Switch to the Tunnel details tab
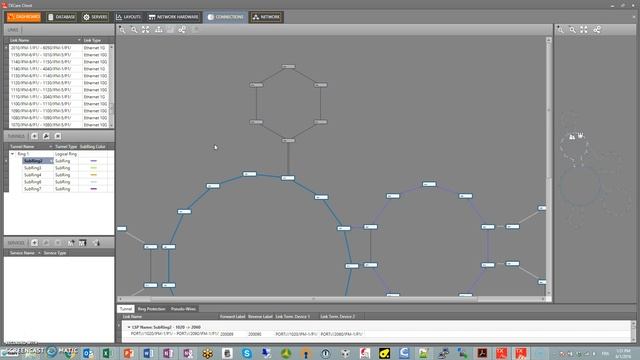The image size is (640, 360). [126, 309]
